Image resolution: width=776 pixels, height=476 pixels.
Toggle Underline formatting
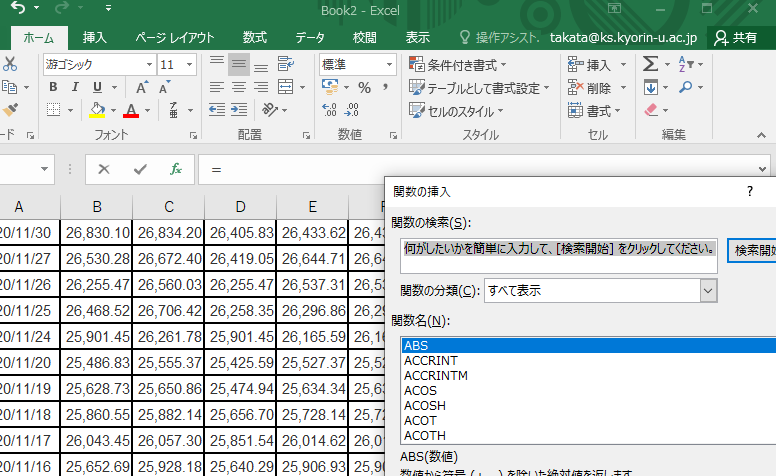click(97, 87)
